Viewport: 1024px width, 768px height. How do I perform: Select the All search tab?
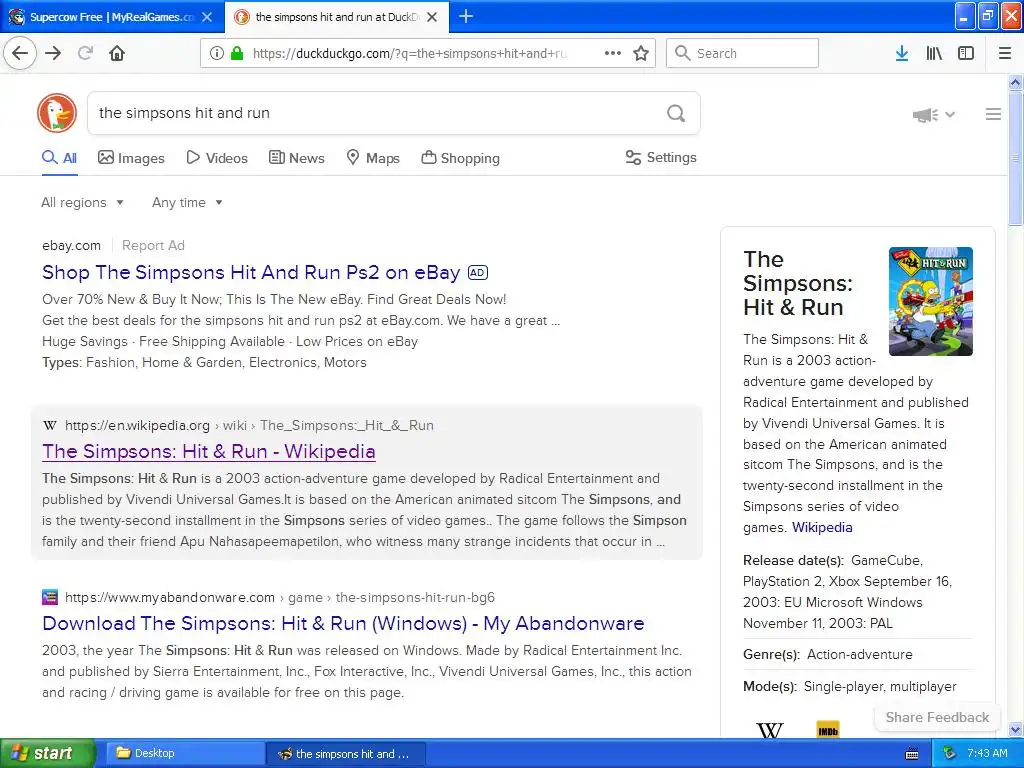point(59,158)
